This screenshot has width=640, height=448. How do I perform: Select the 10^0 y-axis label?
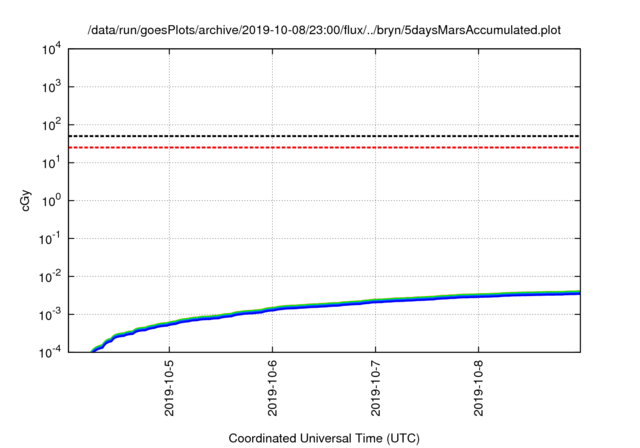pos(51,201)
